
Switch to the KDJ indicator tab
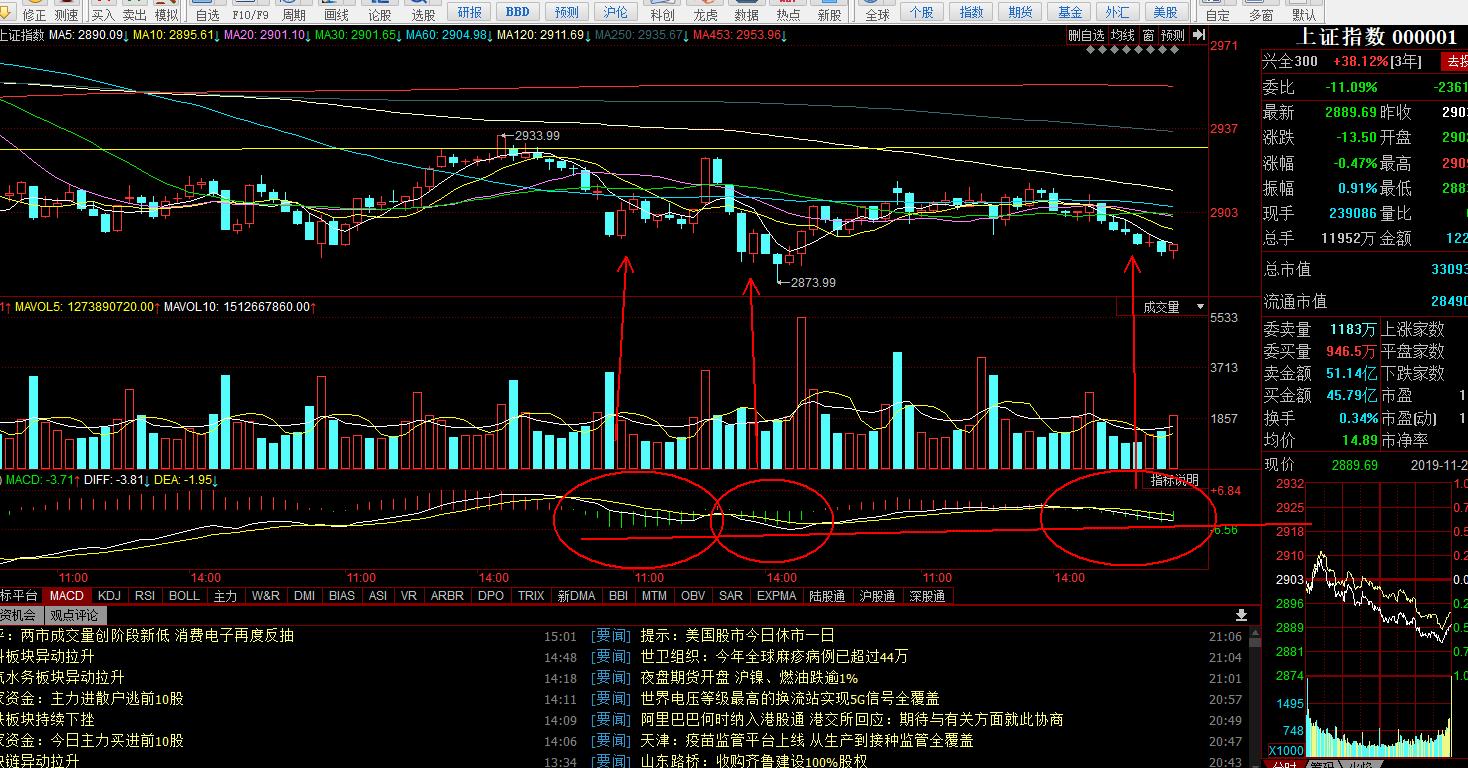tap(108, 596)
